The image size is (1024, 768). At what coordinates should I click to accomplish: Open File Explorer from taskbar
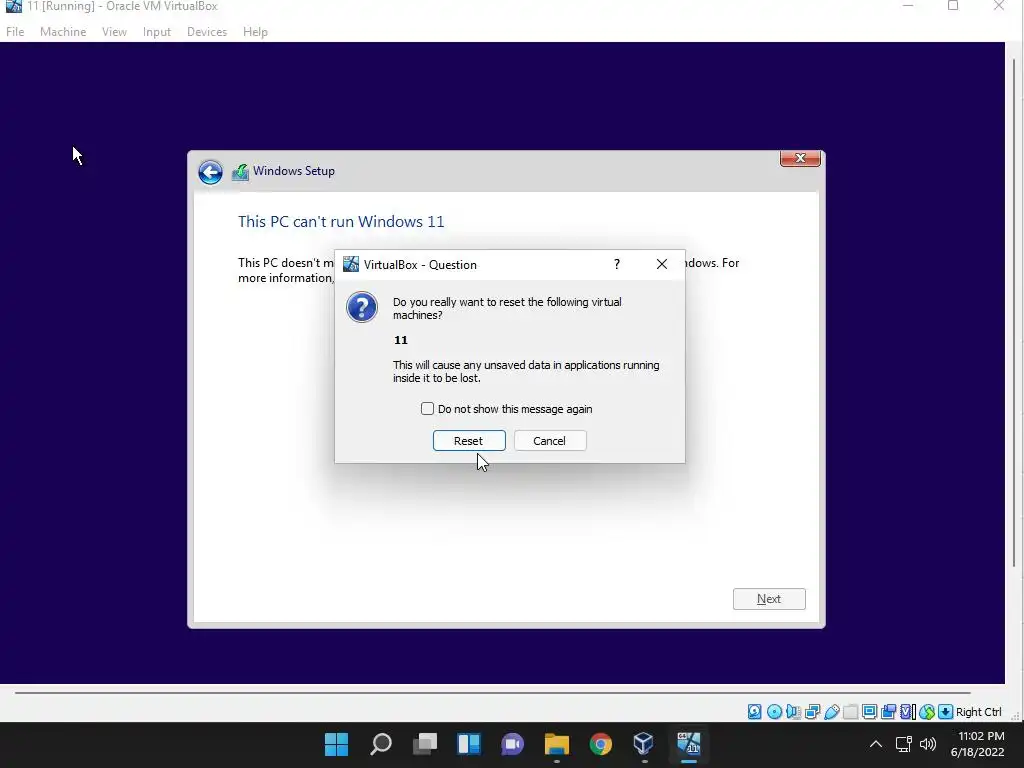556,744
